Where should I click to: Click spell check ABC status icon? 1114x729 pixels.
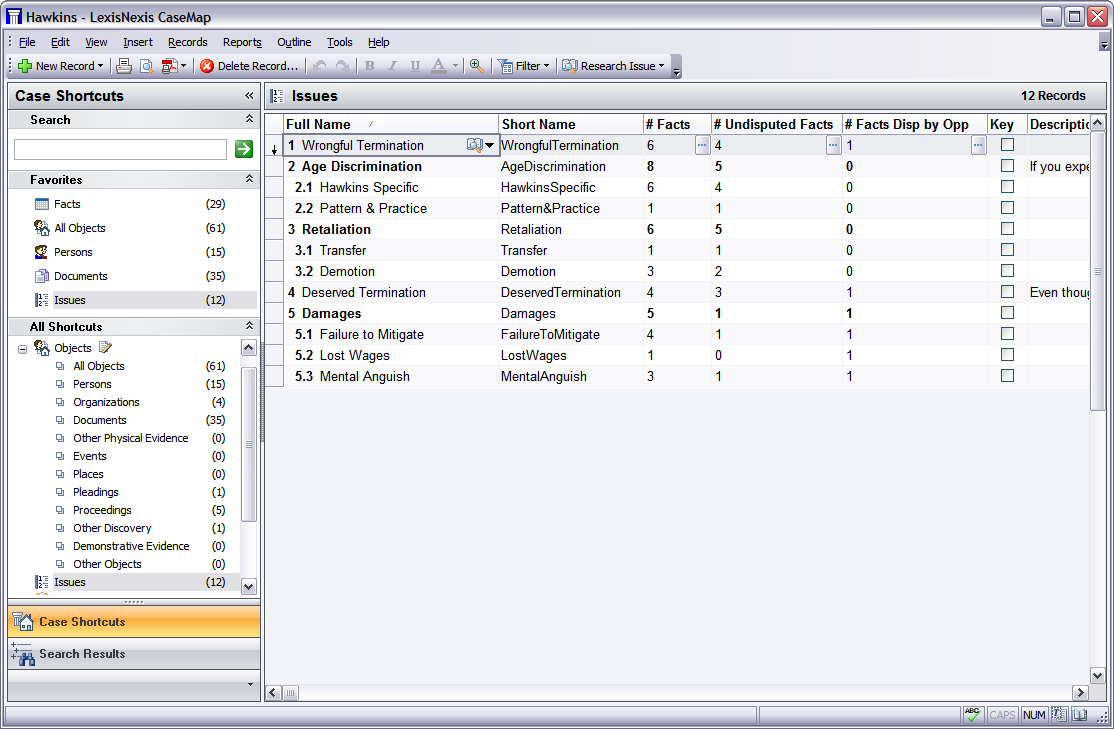pos(973,714)
